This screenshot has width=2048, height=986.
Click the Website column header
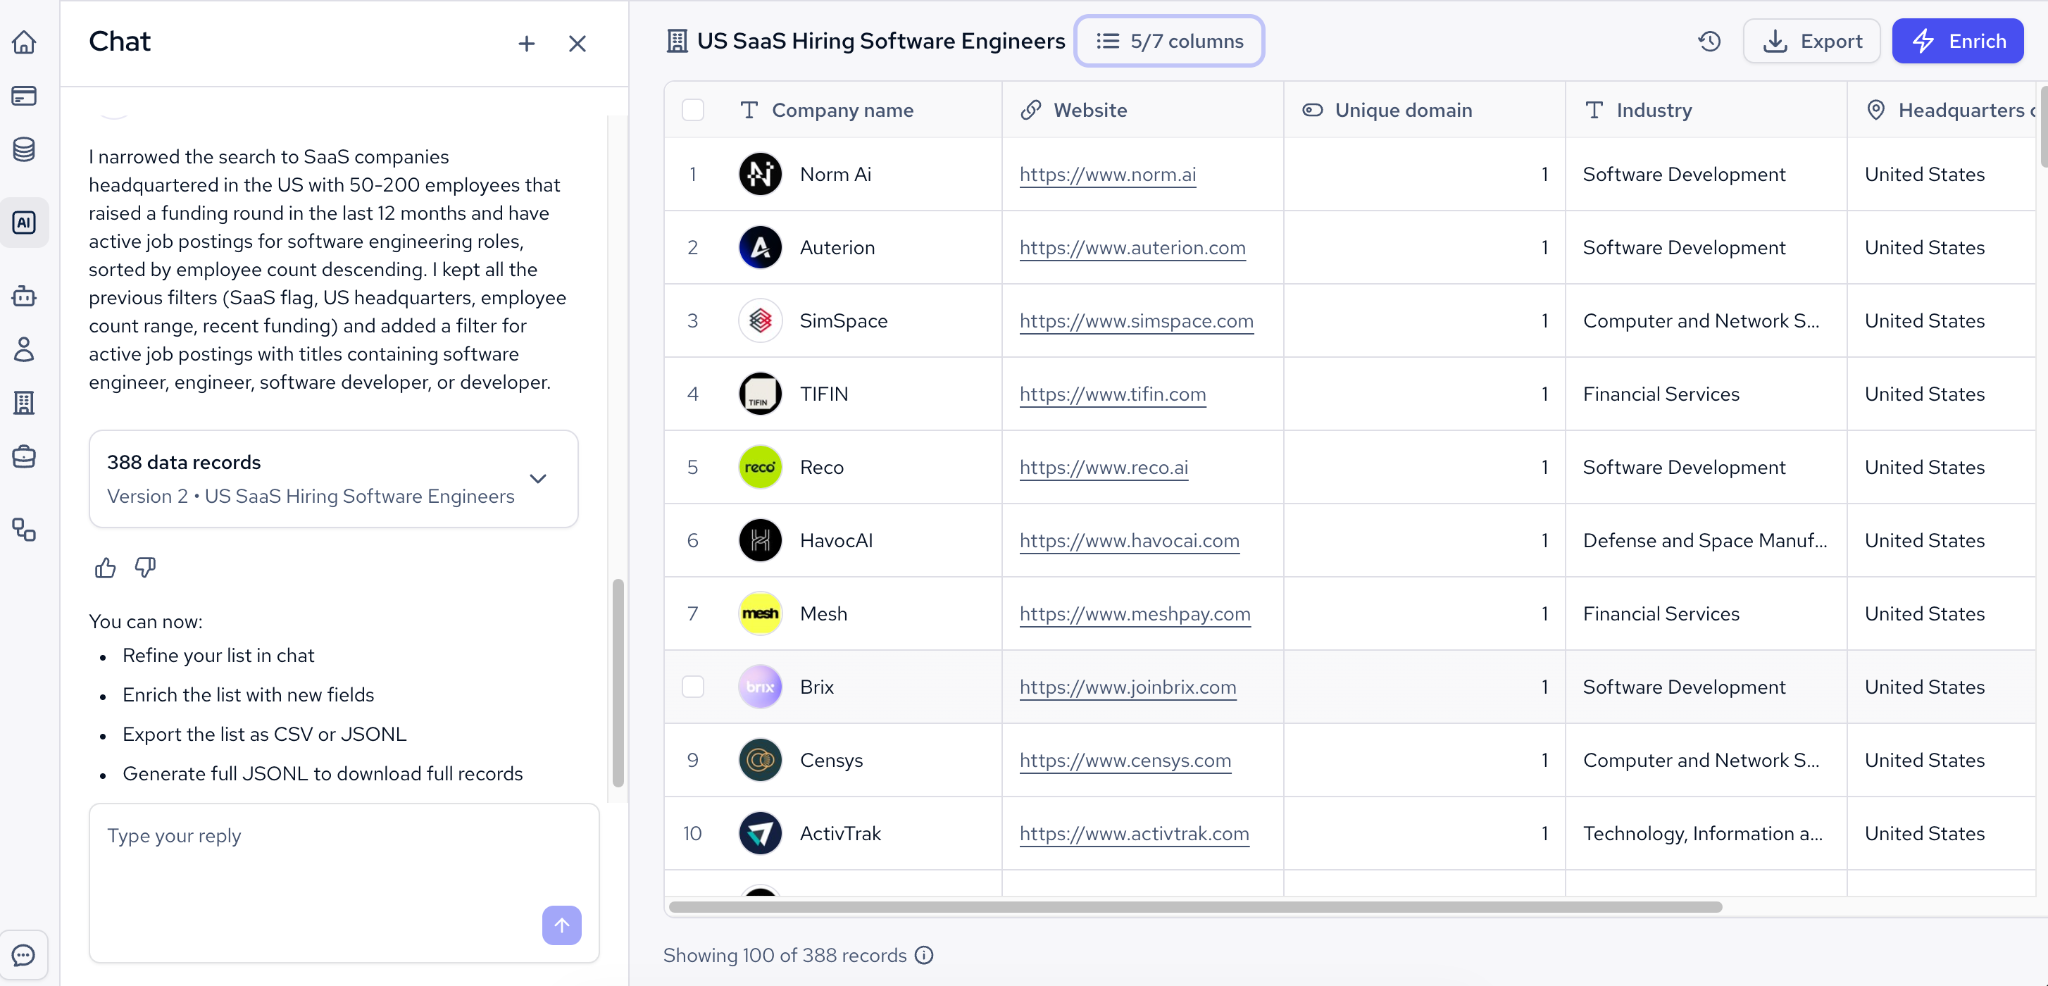pos(1143,110)
